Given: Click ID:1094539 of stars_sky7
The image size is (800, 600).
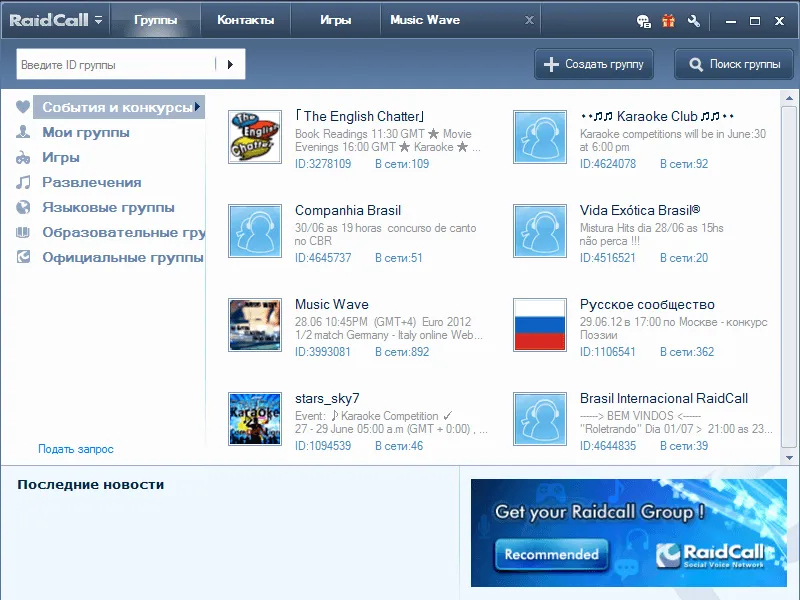Looking at the screenshot, I should coord(323,445).
